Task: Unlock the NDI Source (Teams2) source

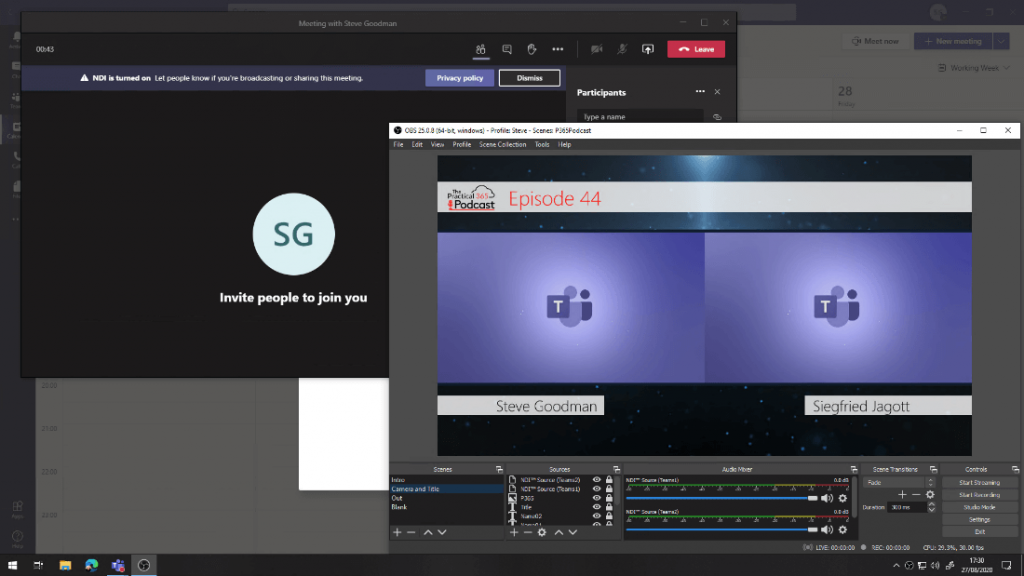Action: coord(609,480)
